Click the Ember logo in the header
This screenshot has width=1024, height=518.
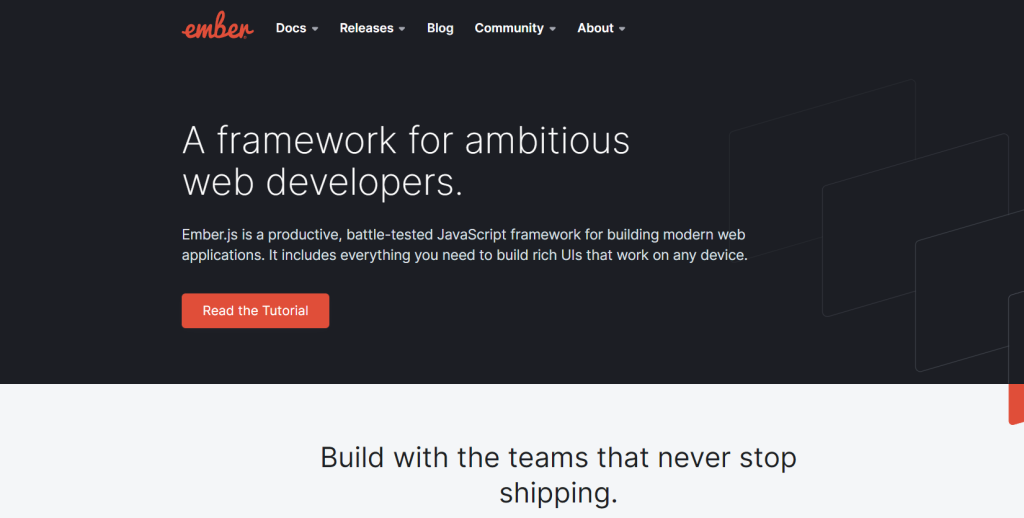coord(217,28)
